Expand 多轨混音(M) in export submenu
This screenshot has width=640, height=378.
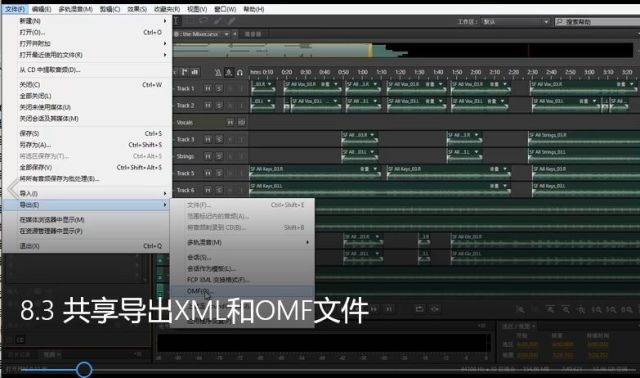pyautogui.click(x=242, y=242)
